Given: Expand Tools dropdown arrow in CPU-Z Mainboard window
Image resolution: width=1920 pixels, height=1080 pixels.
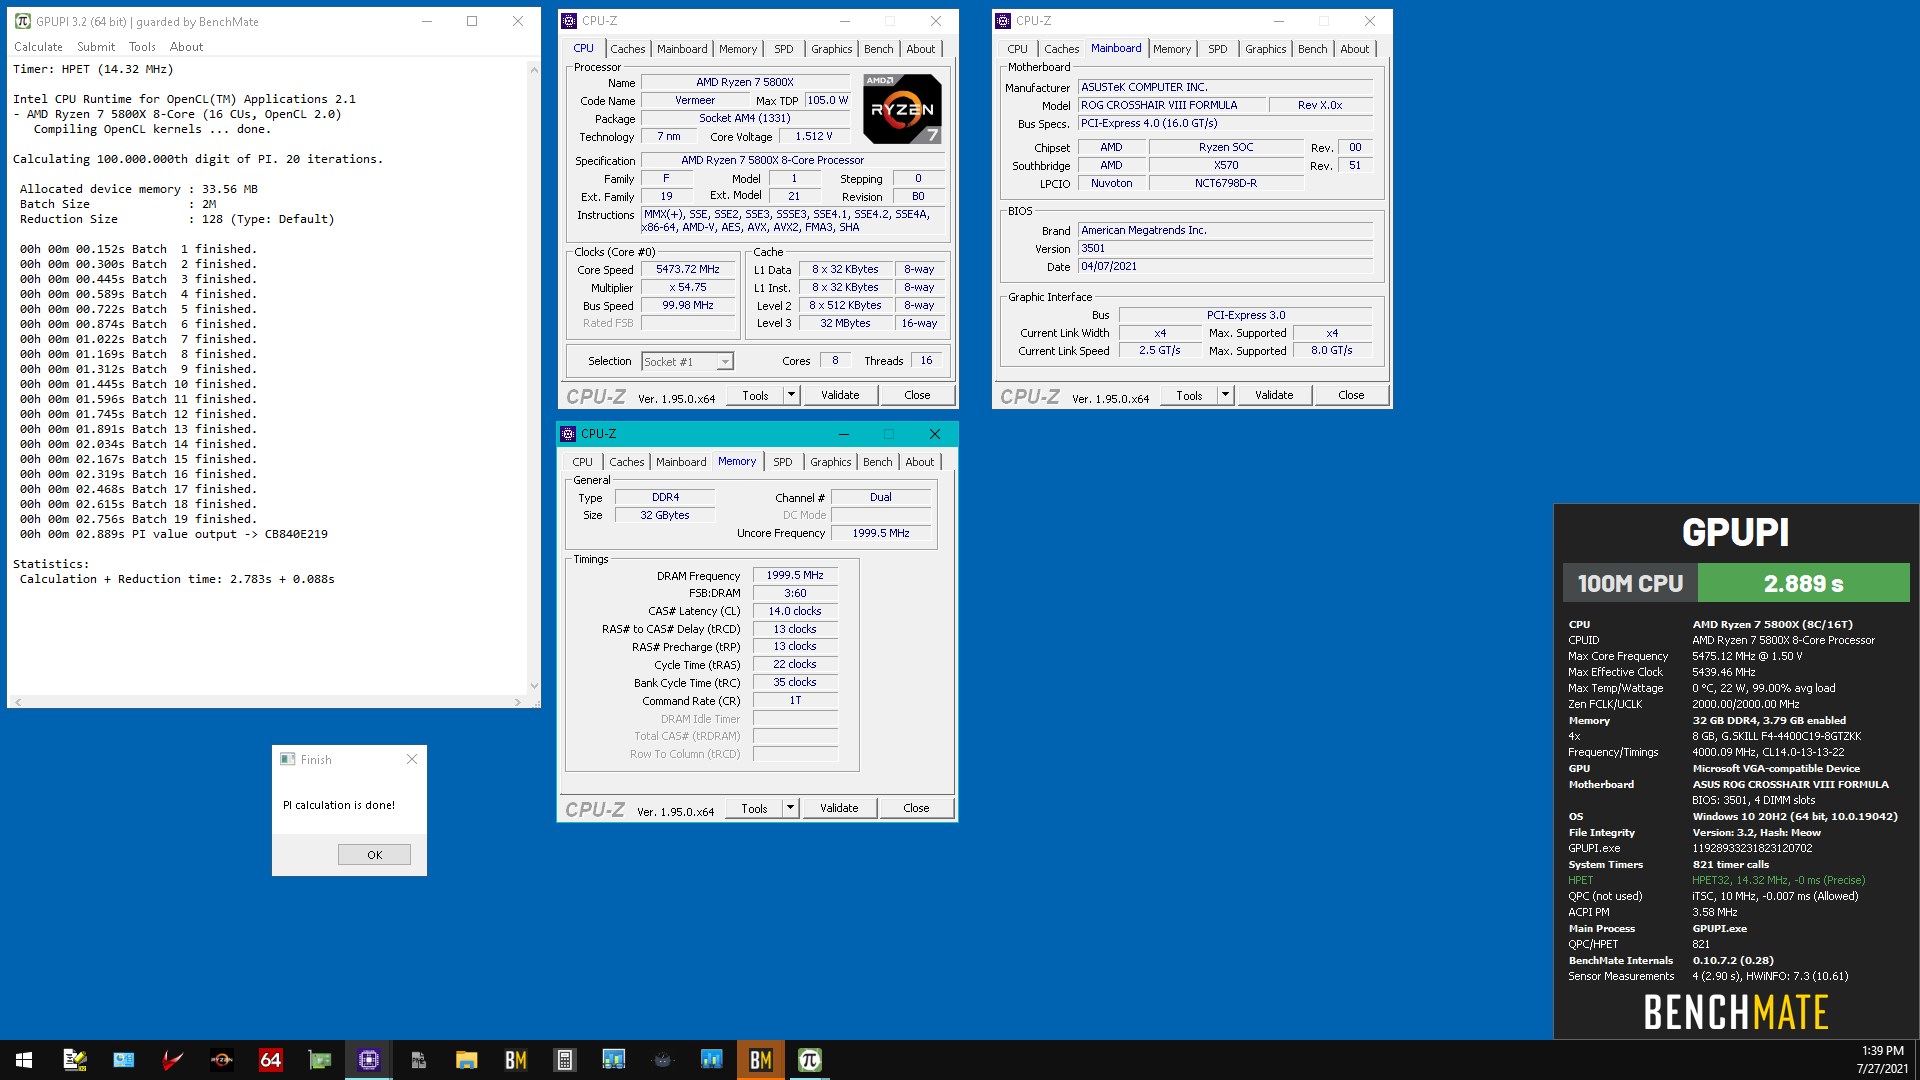Looking at the screenshot, I should [x=1225, y=395].
